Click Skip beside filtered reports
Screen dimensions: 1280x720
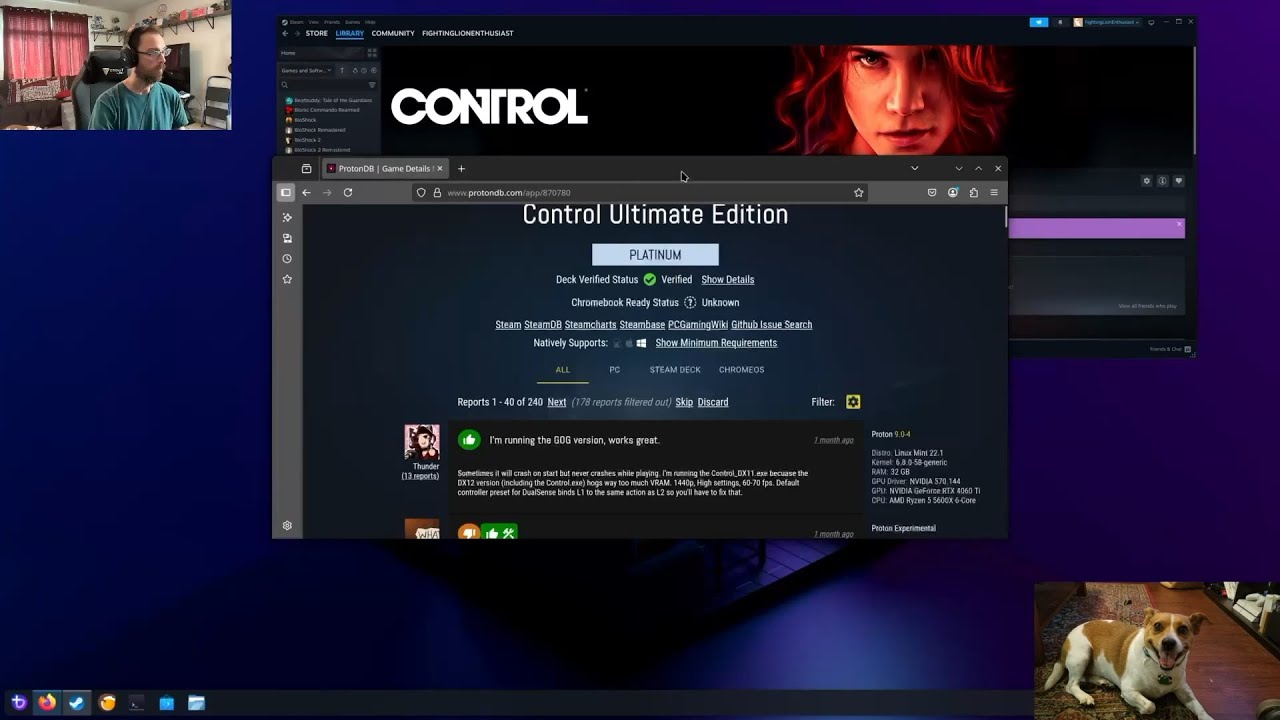[x=684, y=402]
